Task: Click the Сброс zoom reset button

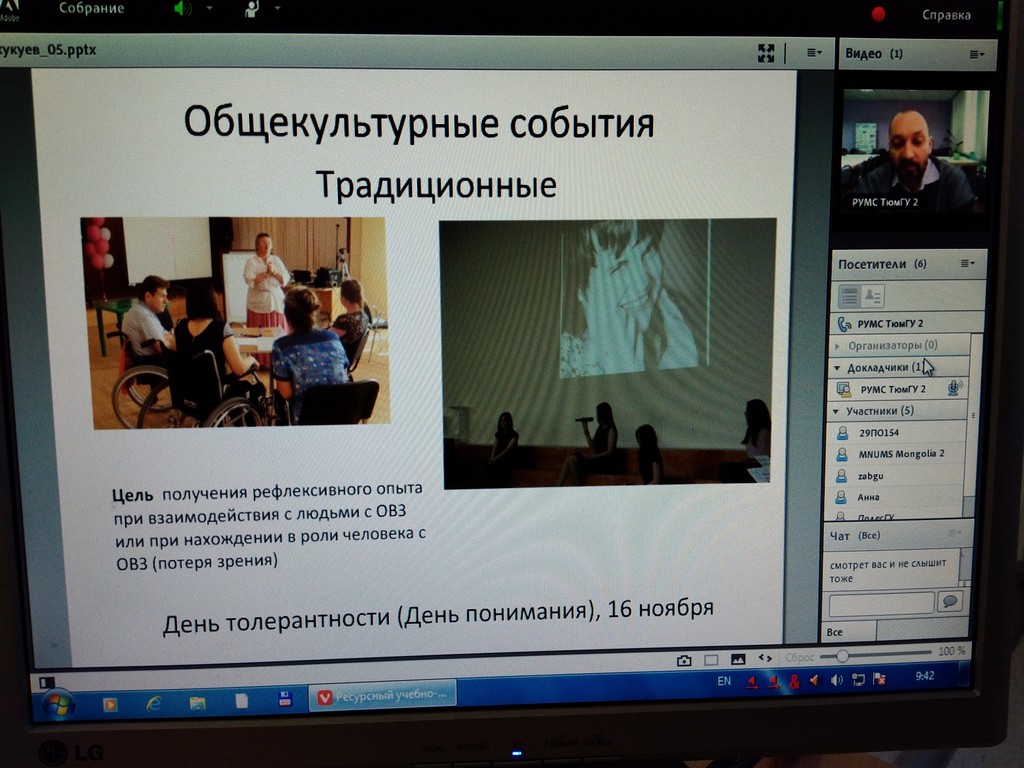Action: [799, 657]
